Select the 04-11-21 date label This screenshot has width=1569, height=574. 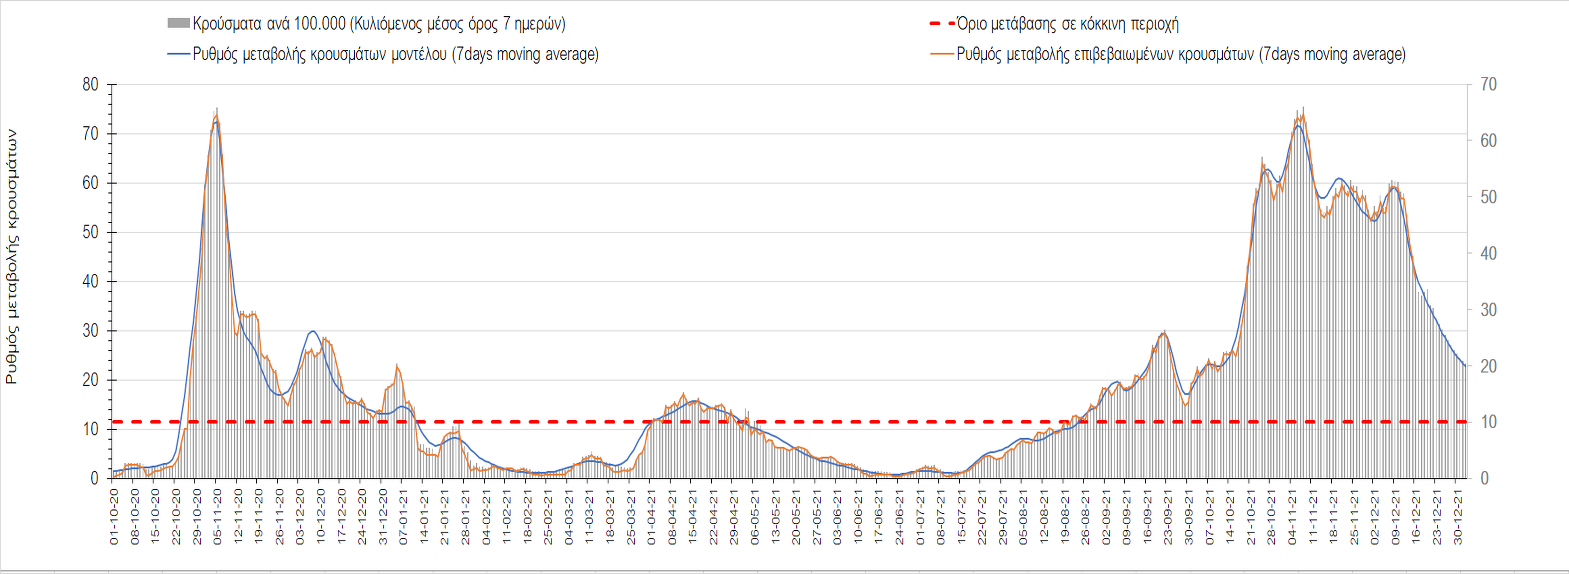point(1293,516)
